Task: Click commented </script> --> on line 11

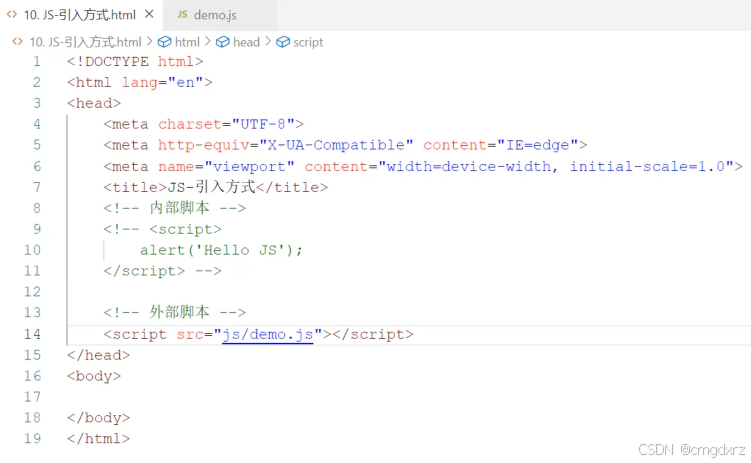Action: coord(162,271)
